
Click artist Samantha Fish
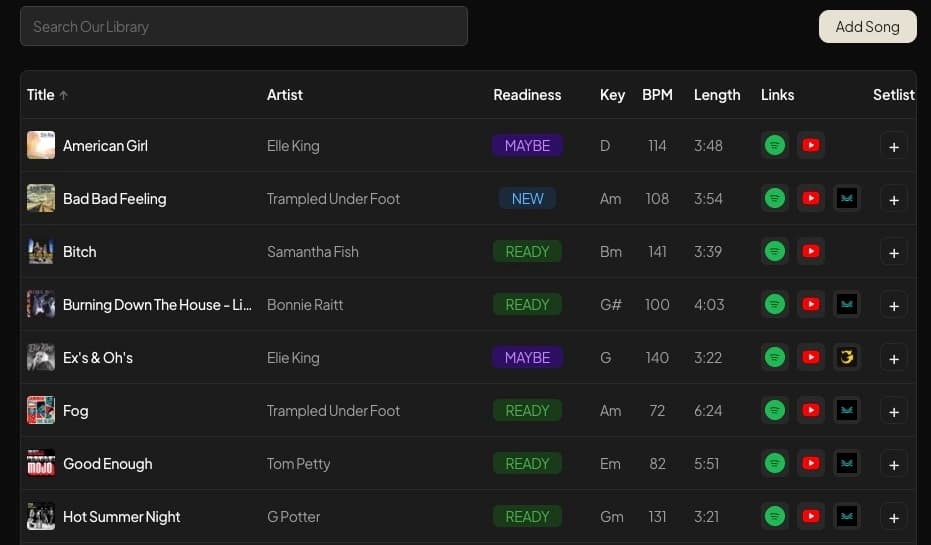(312, 251)
